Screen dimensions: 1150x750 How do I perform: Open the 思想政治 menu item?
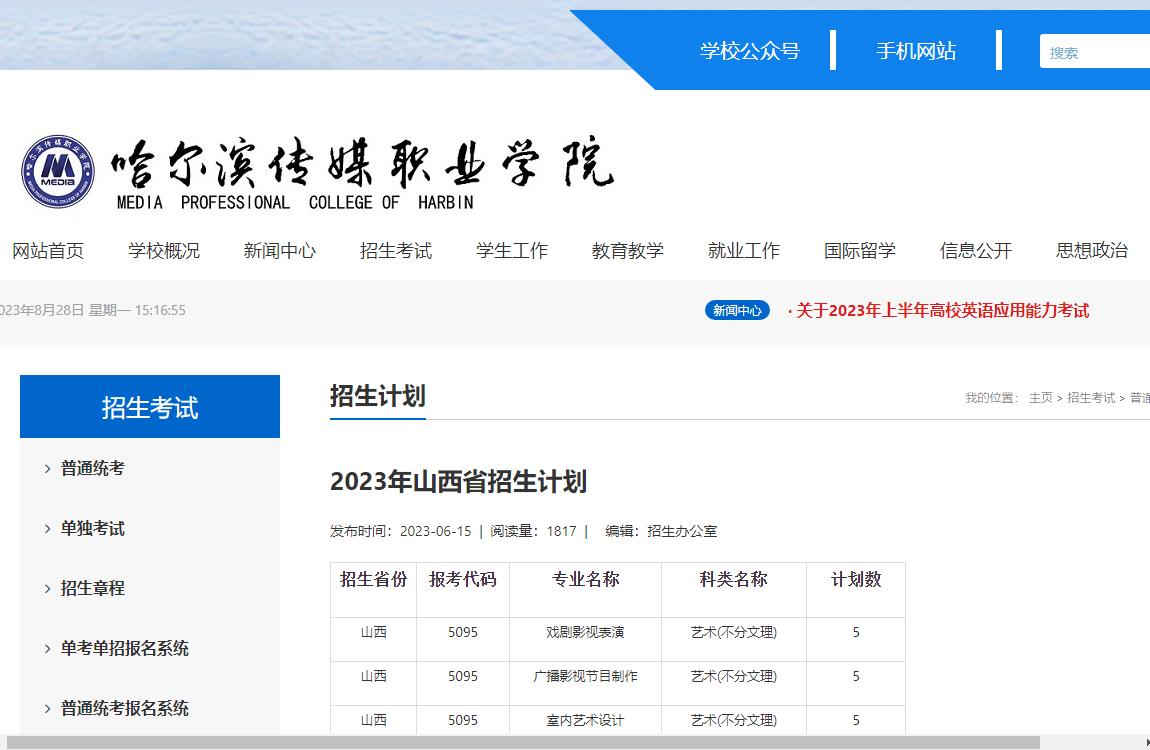1091,251
